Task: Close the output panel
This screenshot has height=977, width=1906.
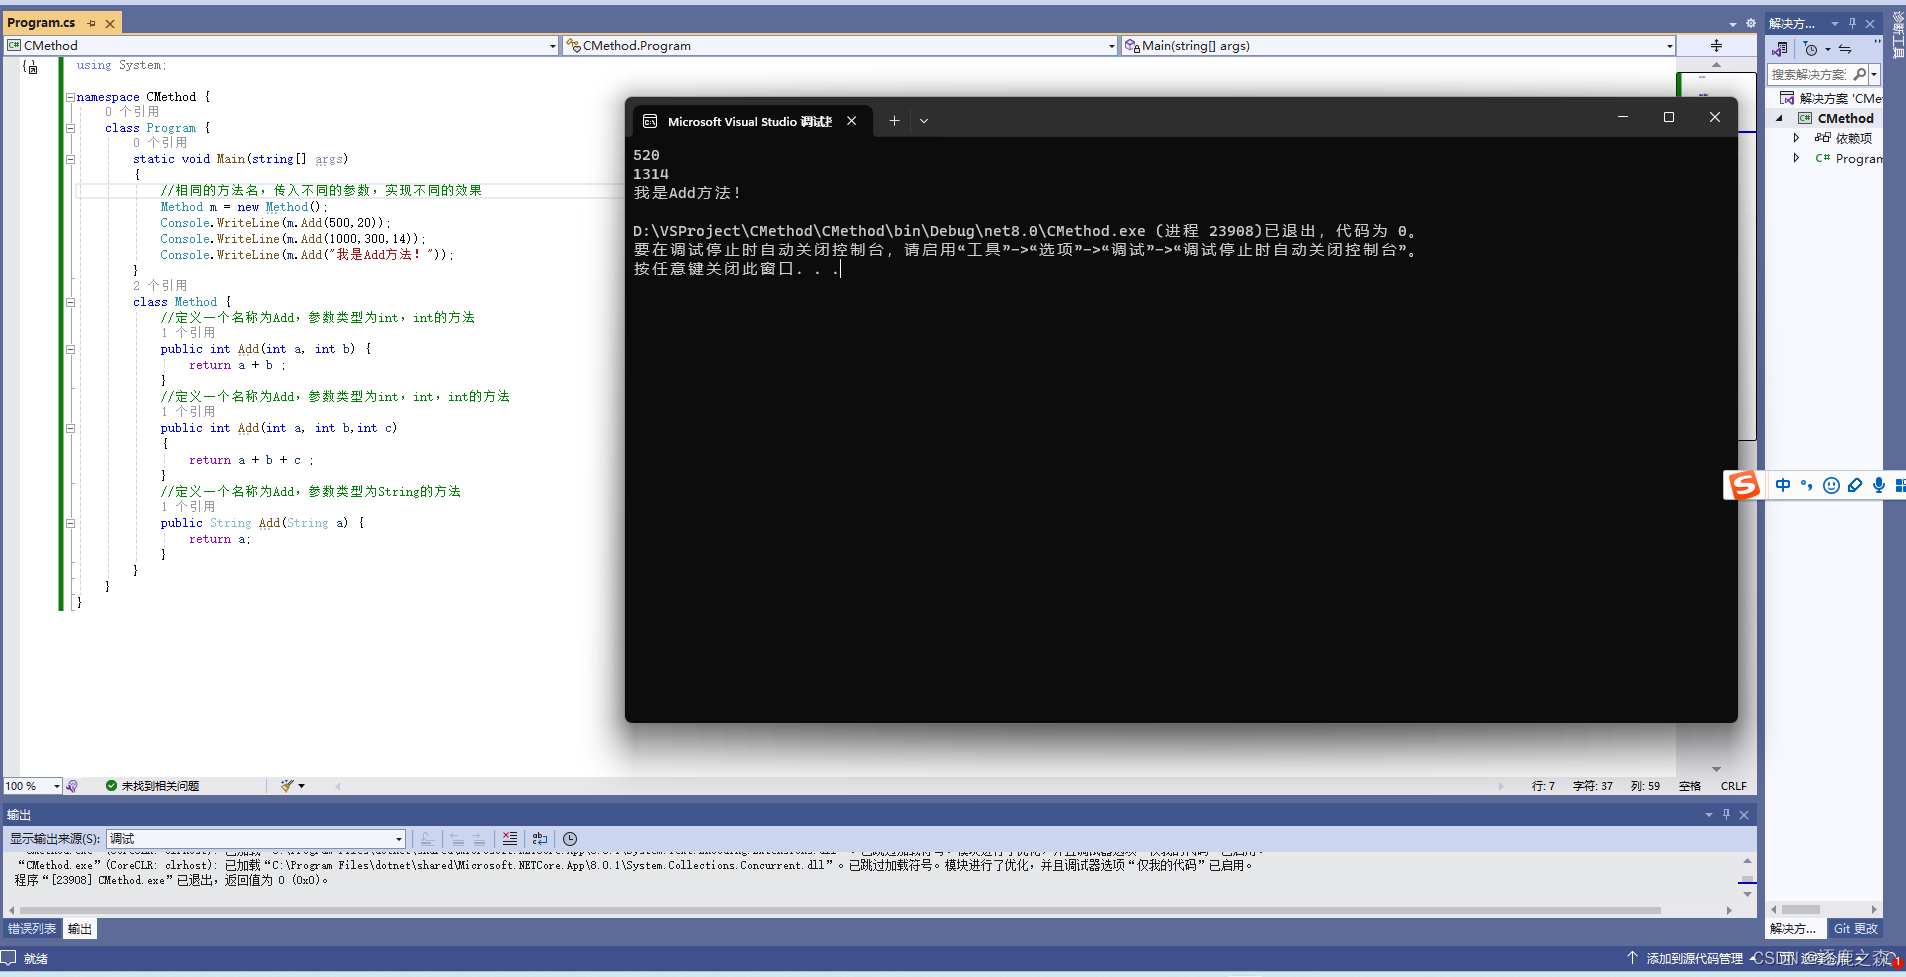Action: [1744, 815]
